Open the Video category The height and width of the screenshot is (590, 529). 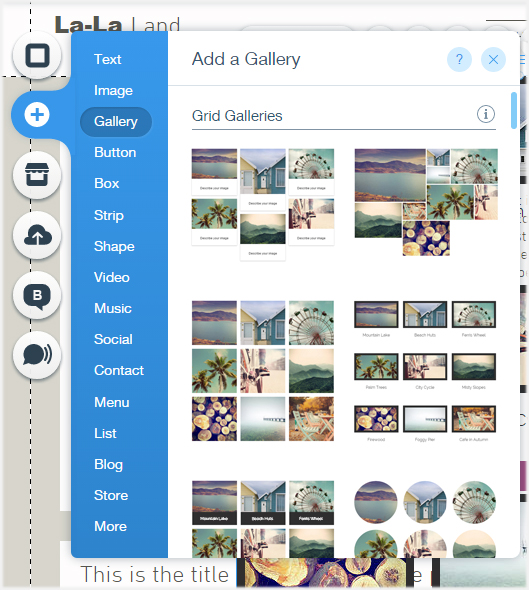112,277
